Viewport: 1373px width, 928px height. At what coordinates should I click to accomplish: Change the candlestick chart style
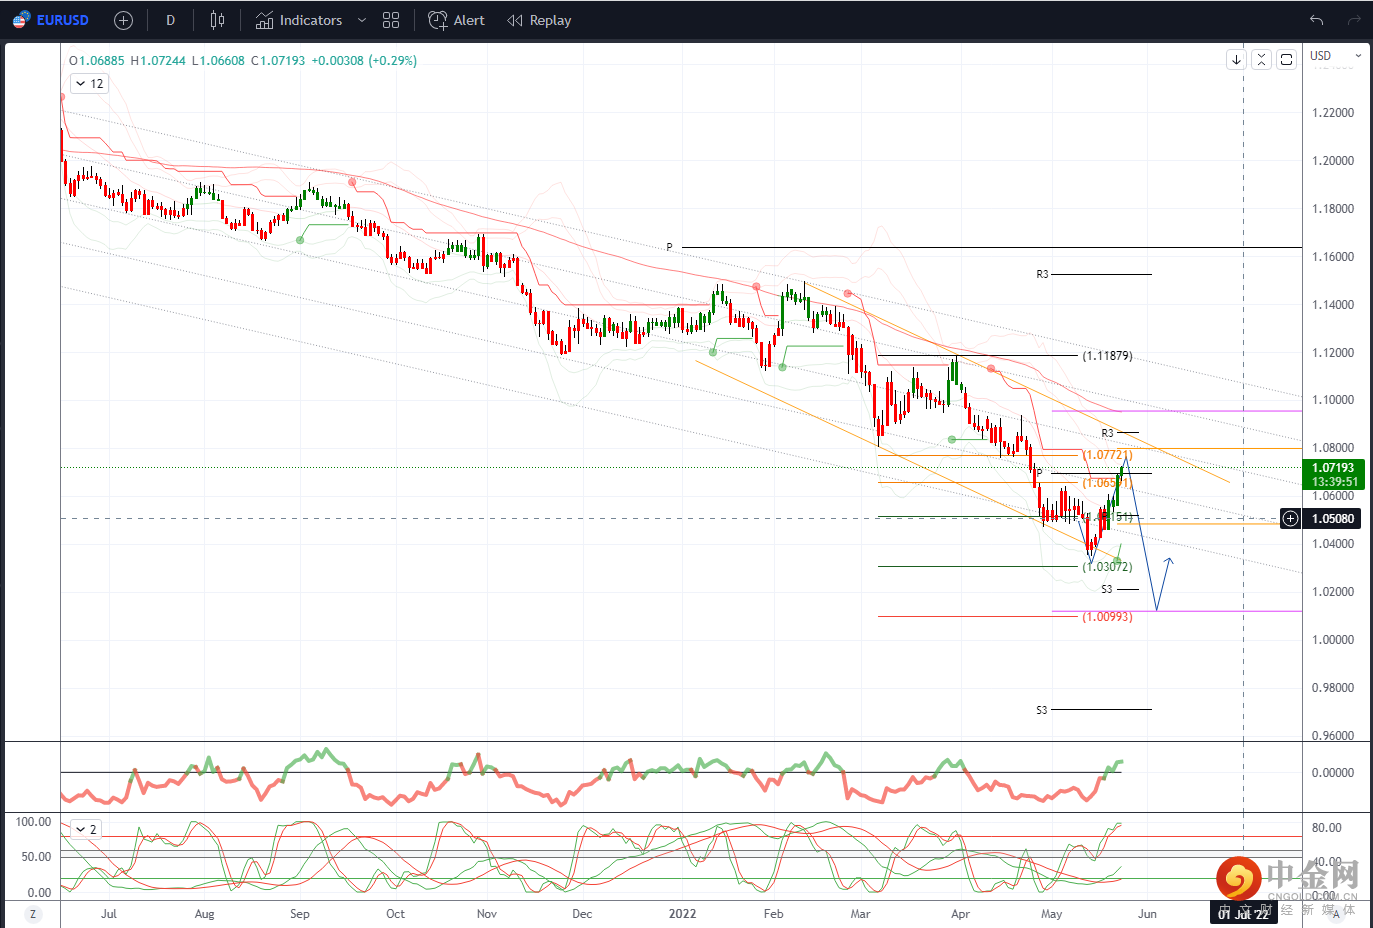pos(217,20)
